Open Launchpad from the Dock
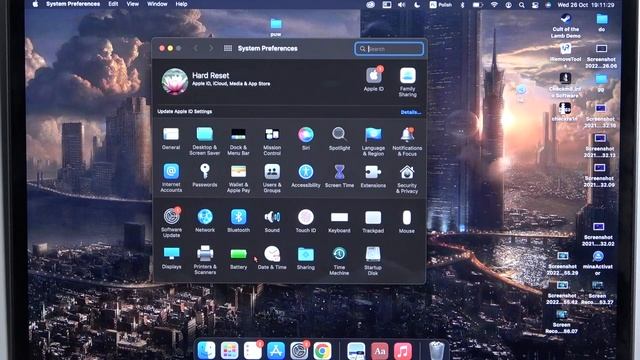Image resolution: width=640 pixels, height=360 pixels. (x=229, y=350)
